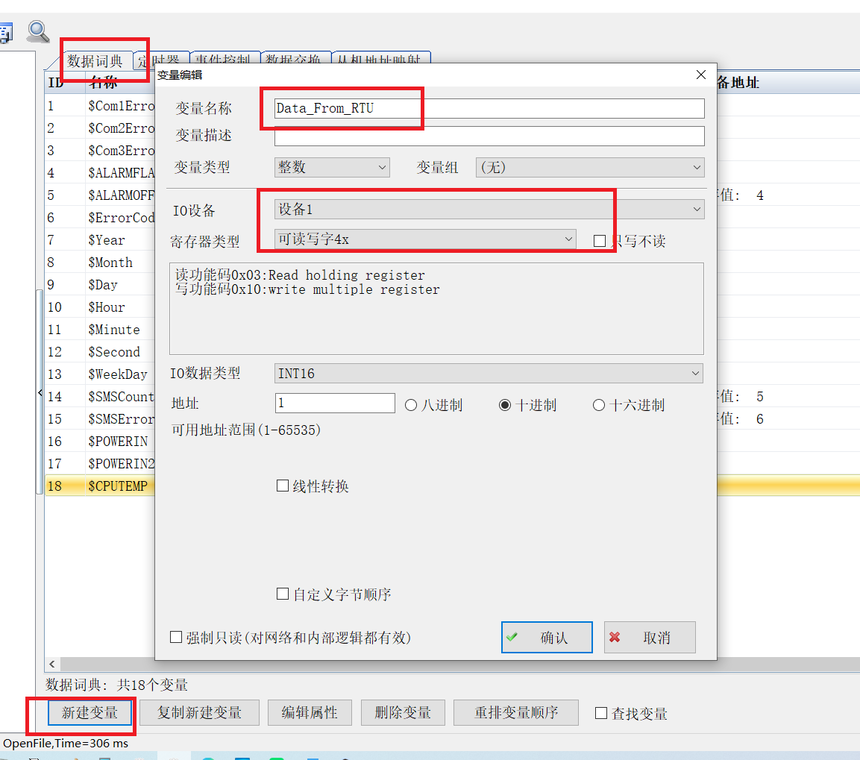860x760 pixels.
Task: Select the $Day variable row
Action: [100, 285]
